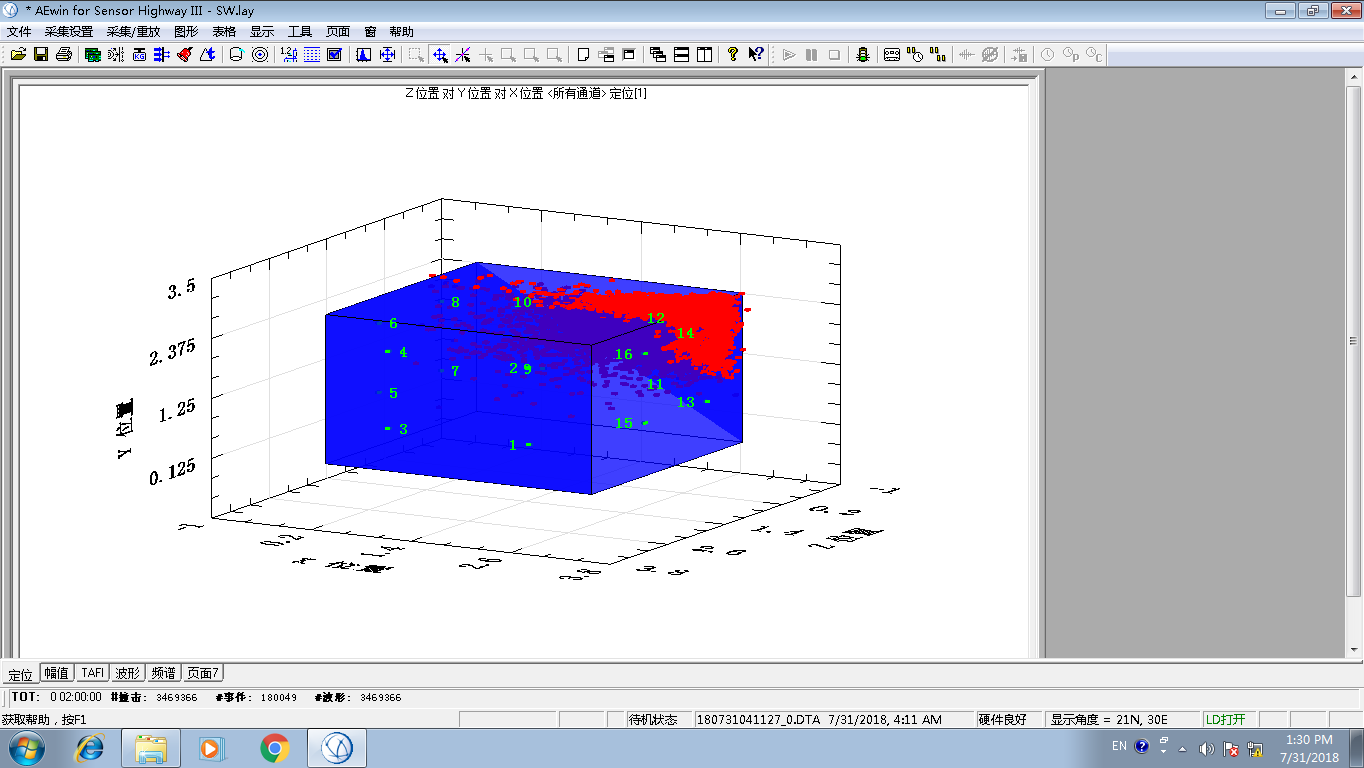The height and width of the screenshot is (768, 1364).
Task: Open File Explorer from the taskbar
Action: (151, 748)
